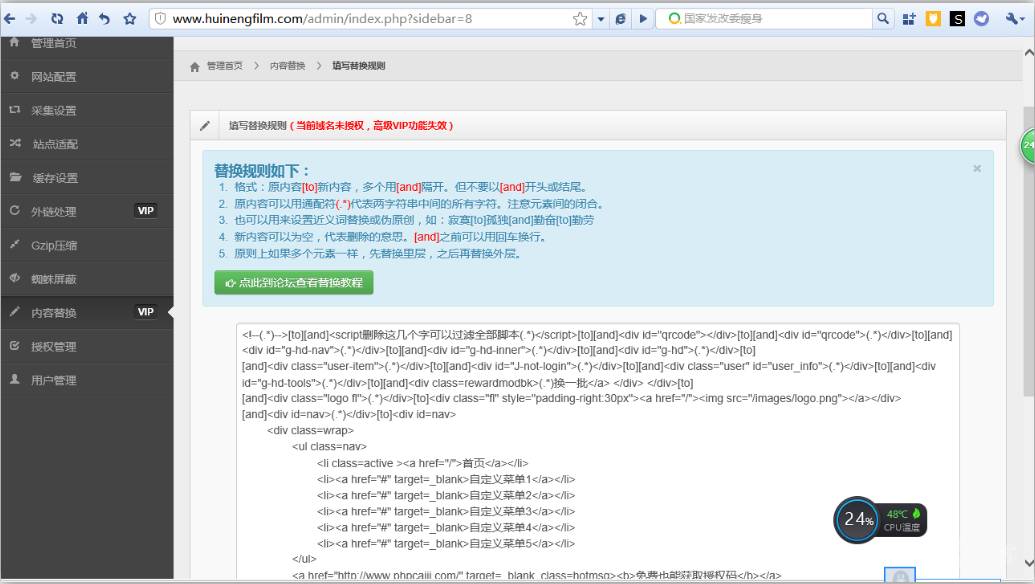Click the retweet icon beside 采集设置
Screen dimensions: 1035x584
click(x=15, y=110)
